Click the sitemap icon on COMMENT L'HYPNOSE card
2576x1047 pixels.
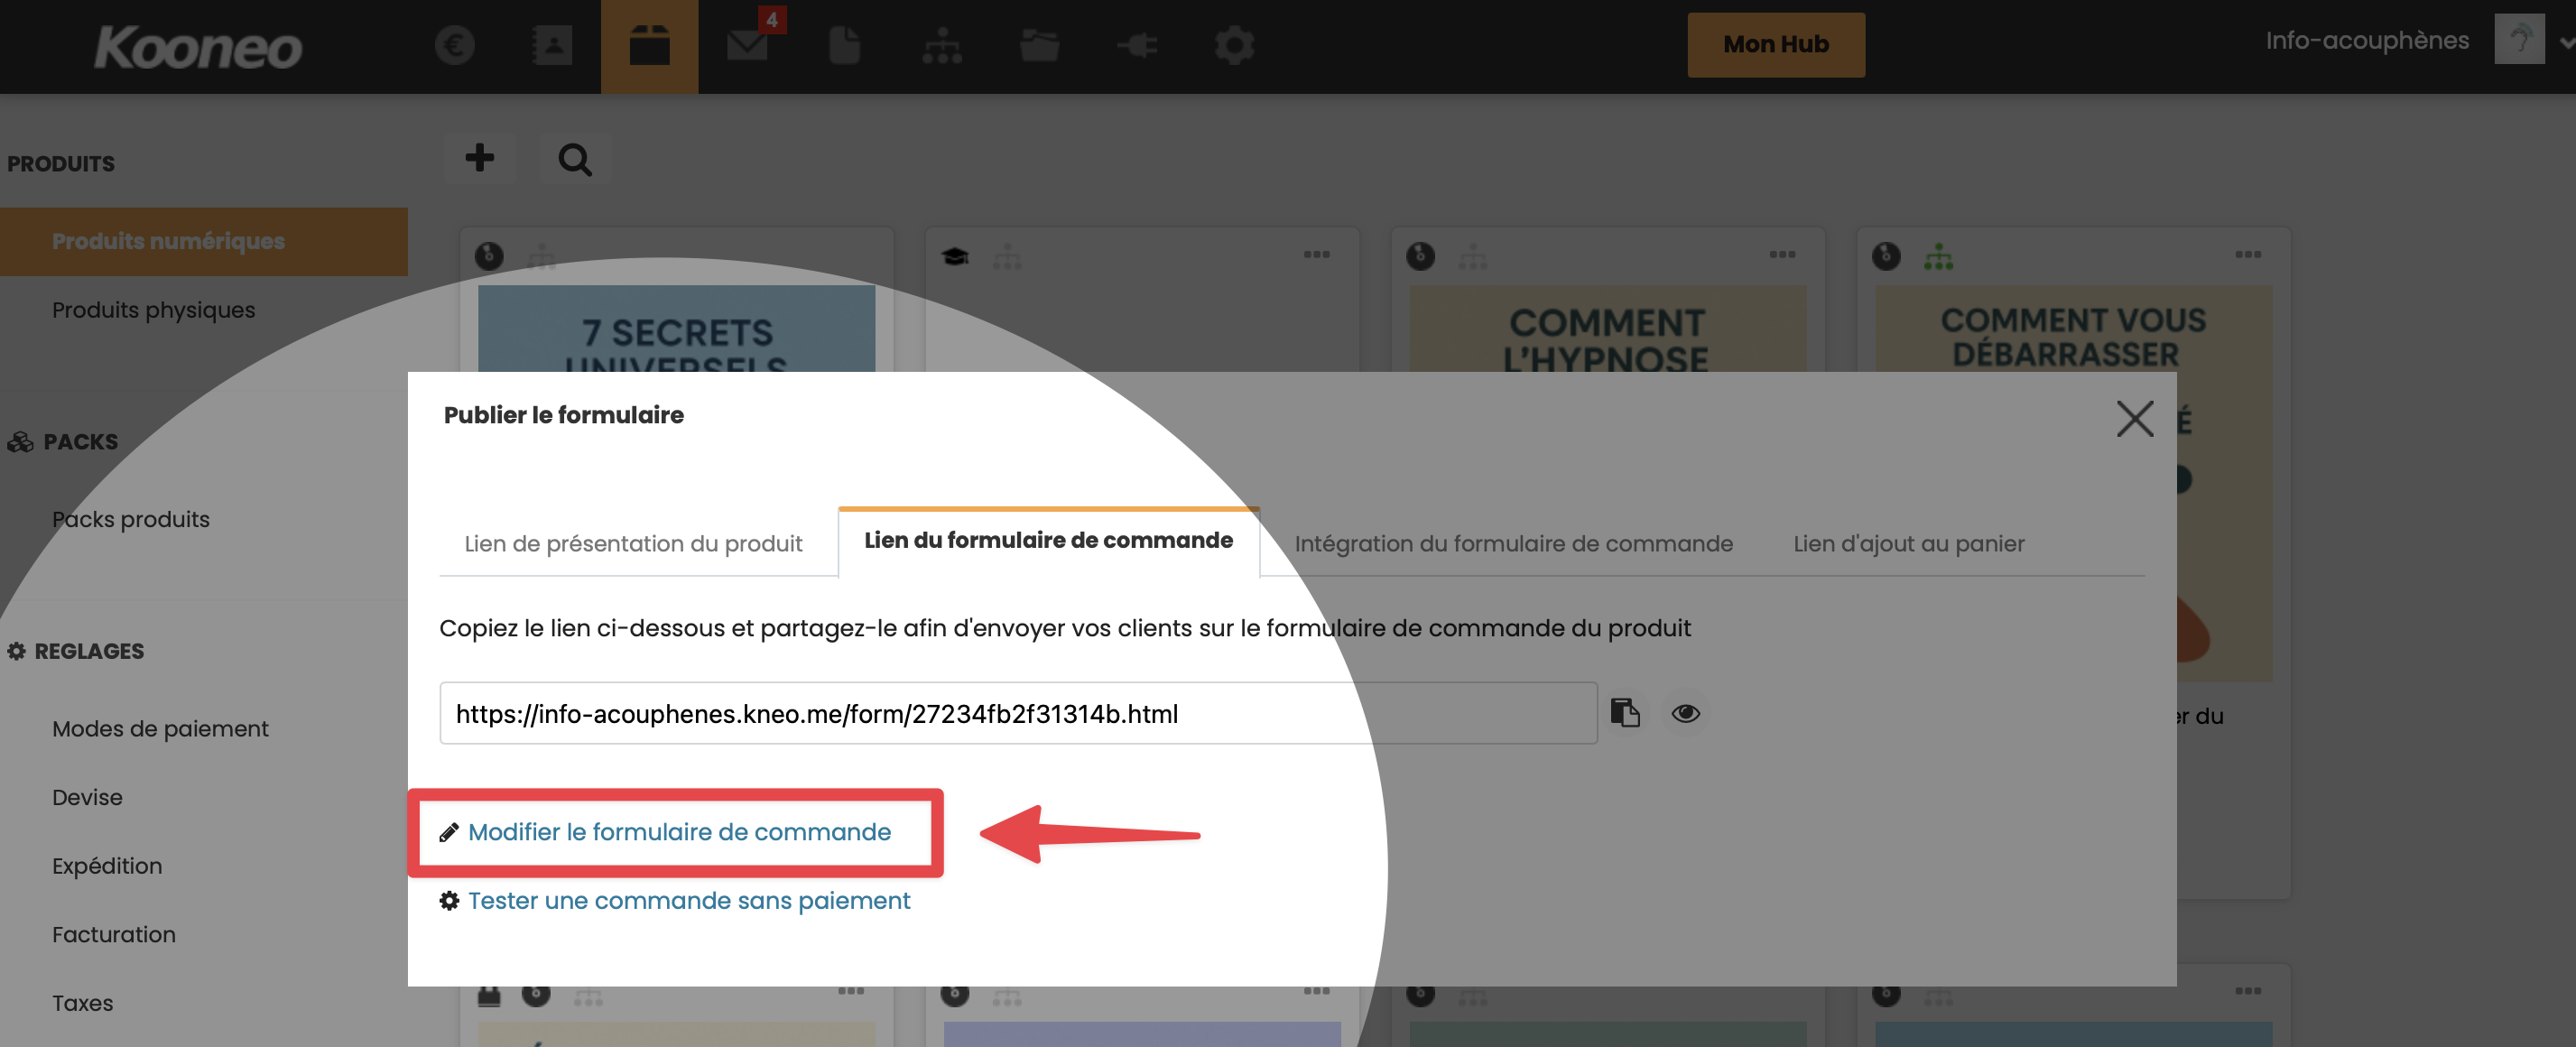1473,256
